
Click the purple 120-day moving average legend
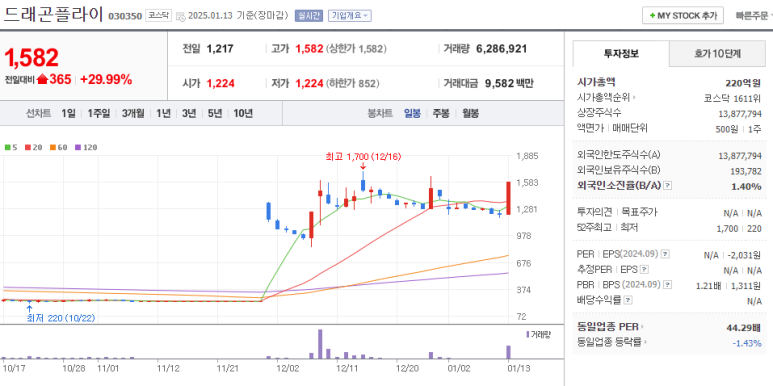[86, 147]
